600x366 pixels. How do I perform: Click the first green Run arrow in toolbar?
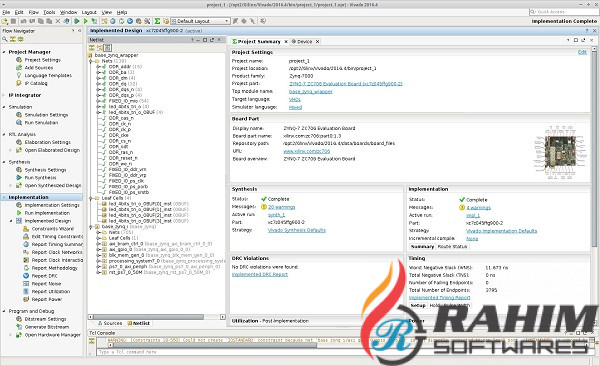[77, 21]
